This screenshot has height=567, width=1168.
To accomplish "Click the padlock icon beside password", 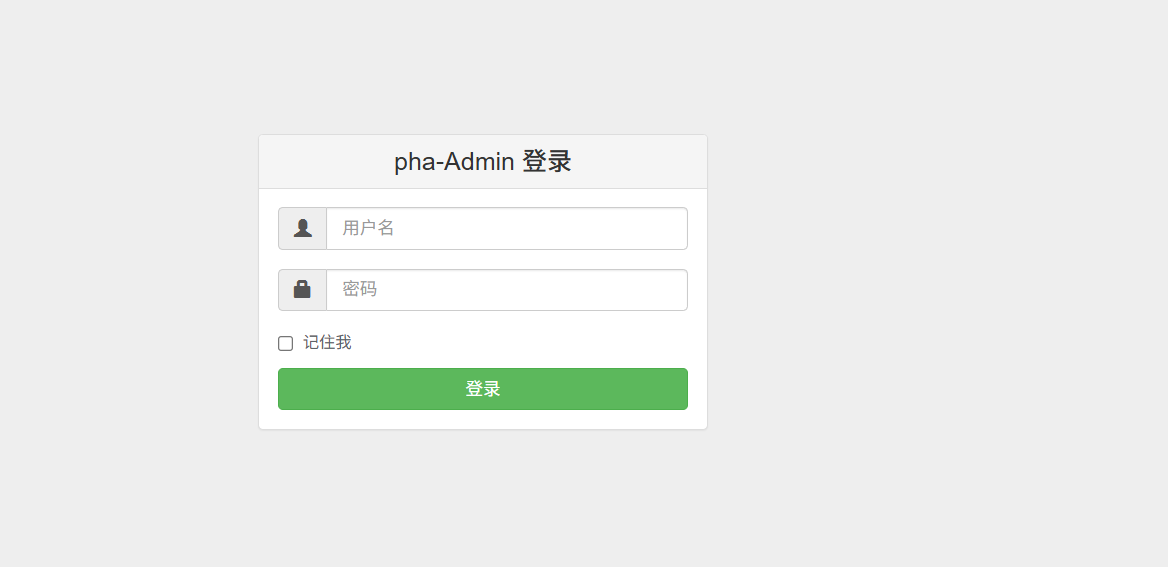I will coord(302,289).
